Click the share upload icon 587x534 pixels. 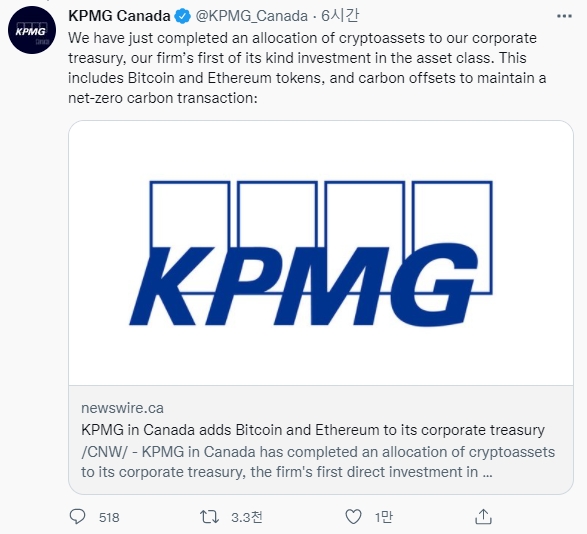pos(483,517)
